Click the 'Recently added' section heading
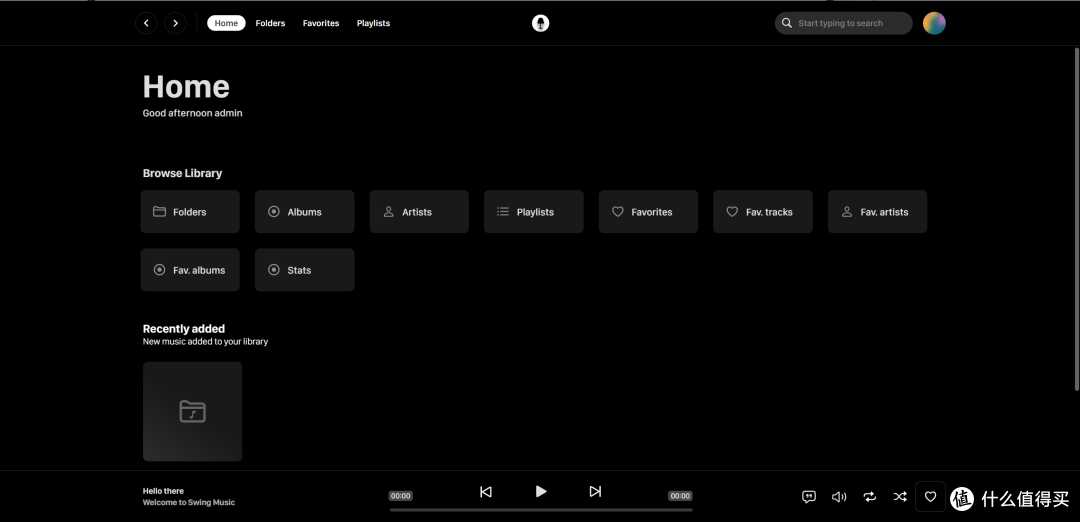Screen dimensions: 1080x522 tap(184, 329)
